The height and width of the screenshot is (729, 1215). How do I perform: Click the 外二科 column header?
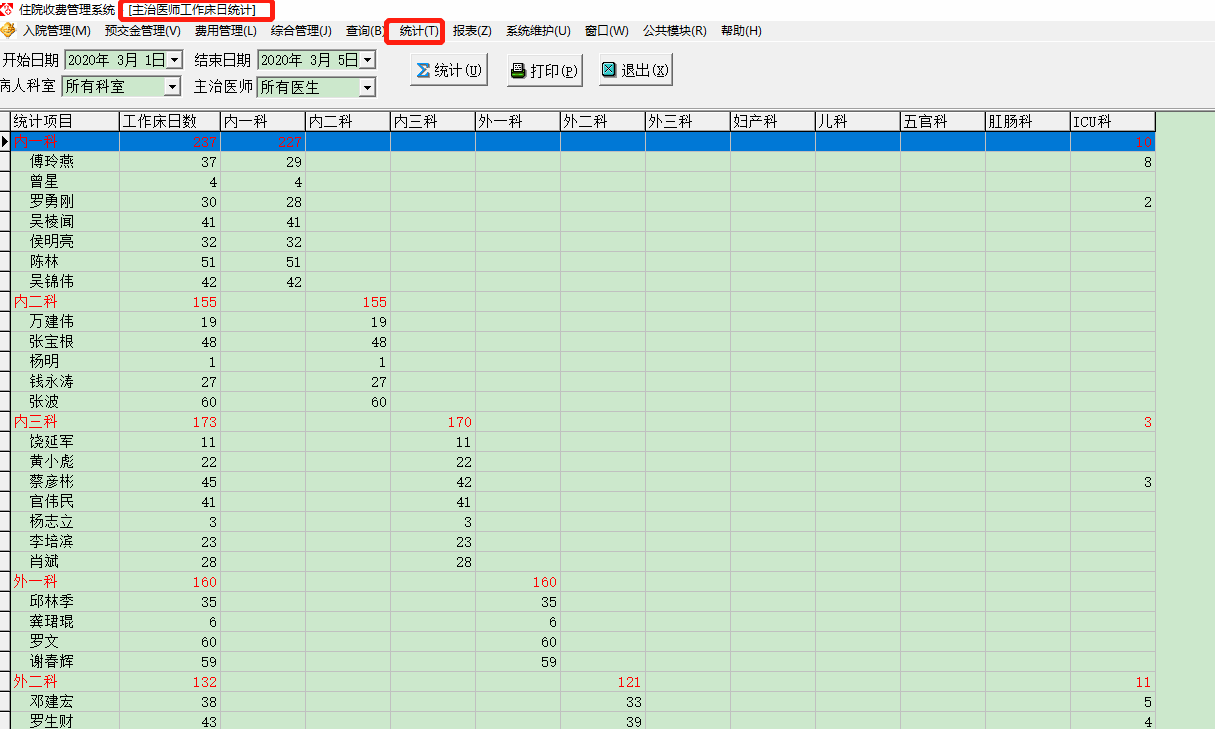(603, 121)
